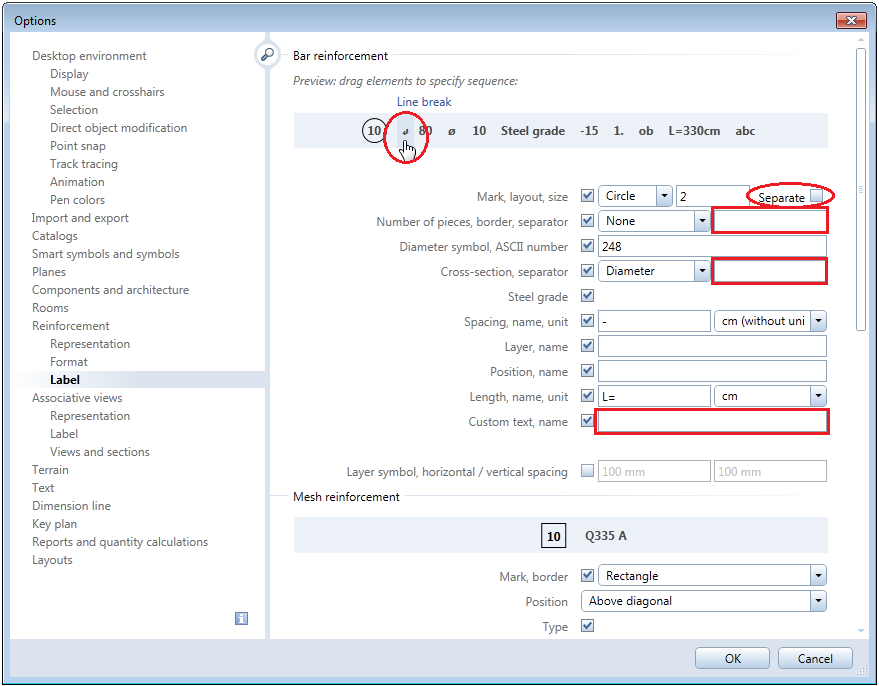Select Point snap in the tree
This screenshot has height=686, width=879.
click(x=78, y=146)
